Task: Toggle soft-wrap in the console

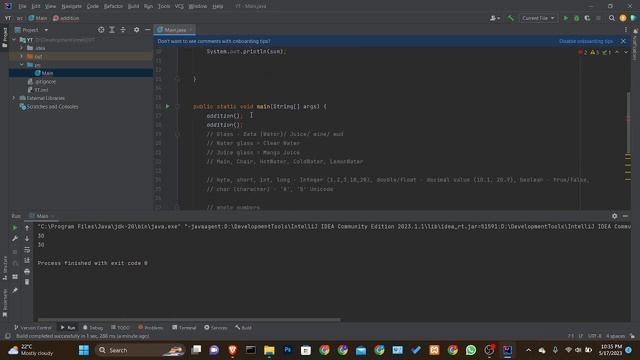Action: click(27, 249)
